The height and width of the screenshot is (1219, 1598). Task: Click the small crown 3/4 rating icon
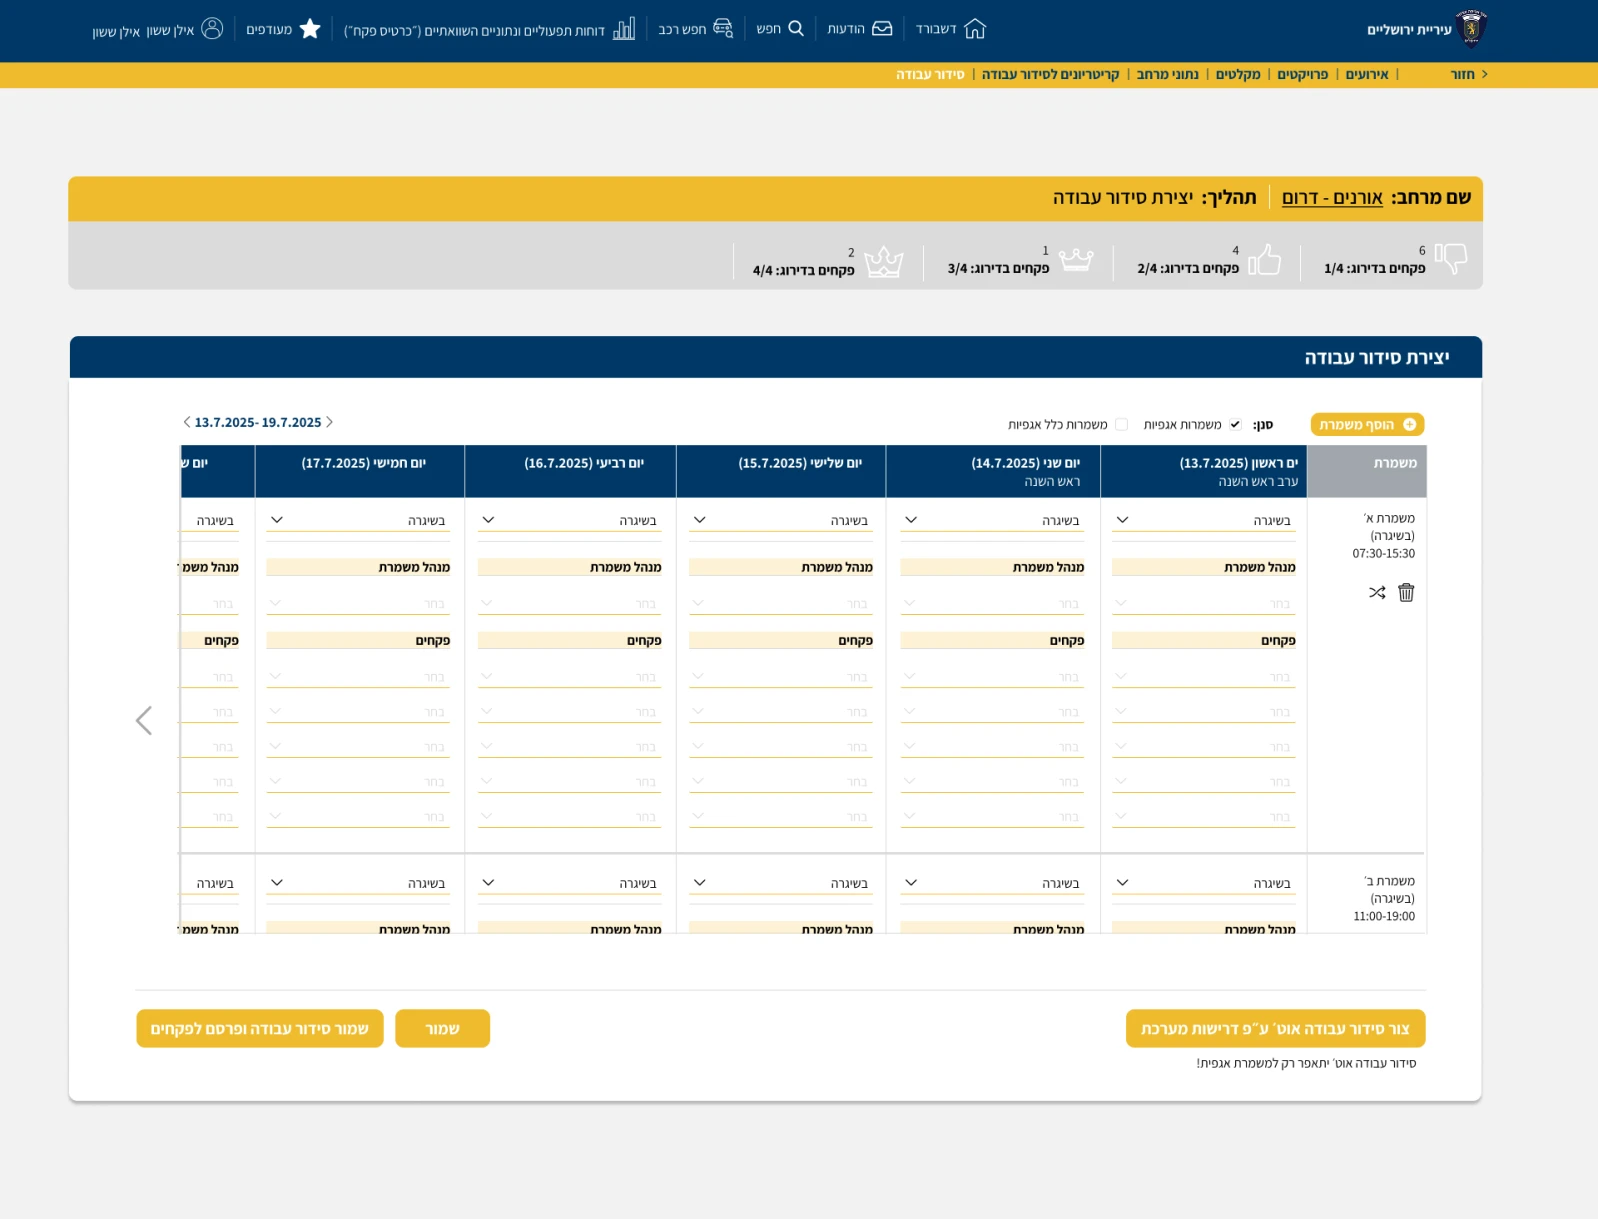pyautogui.click(x=1076, y=259)
